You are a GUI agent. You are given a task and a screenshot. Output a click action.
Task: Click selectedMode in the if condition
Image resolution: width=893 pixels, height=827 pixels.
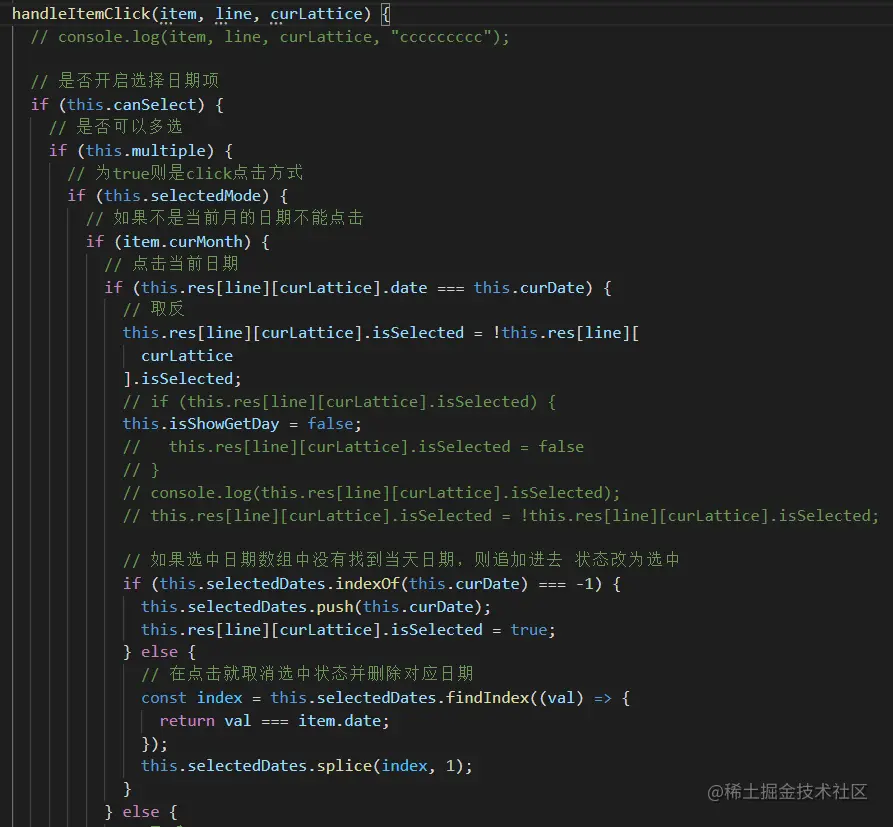pyautogui.click(x=206, y=196)
